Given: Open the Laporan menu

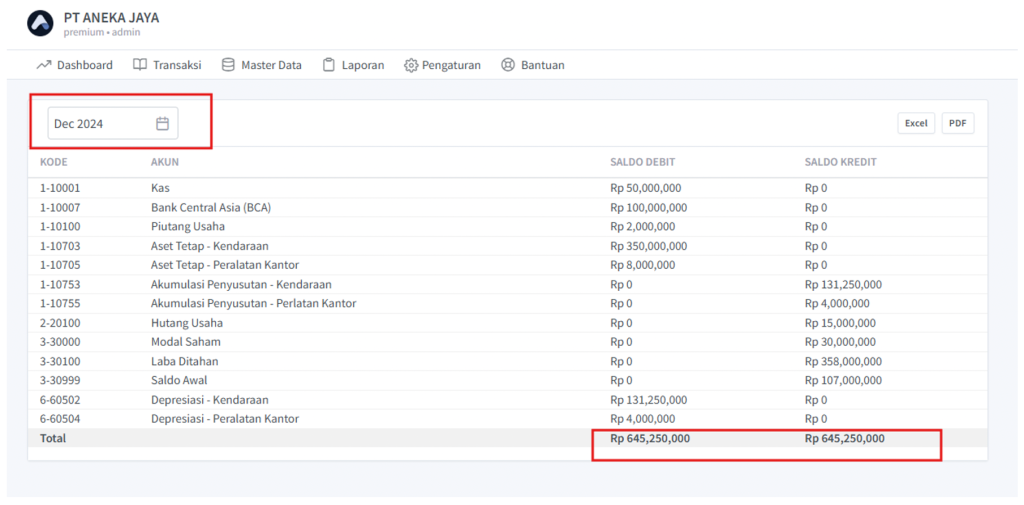Looking at the screenshot, I should 362,65.
